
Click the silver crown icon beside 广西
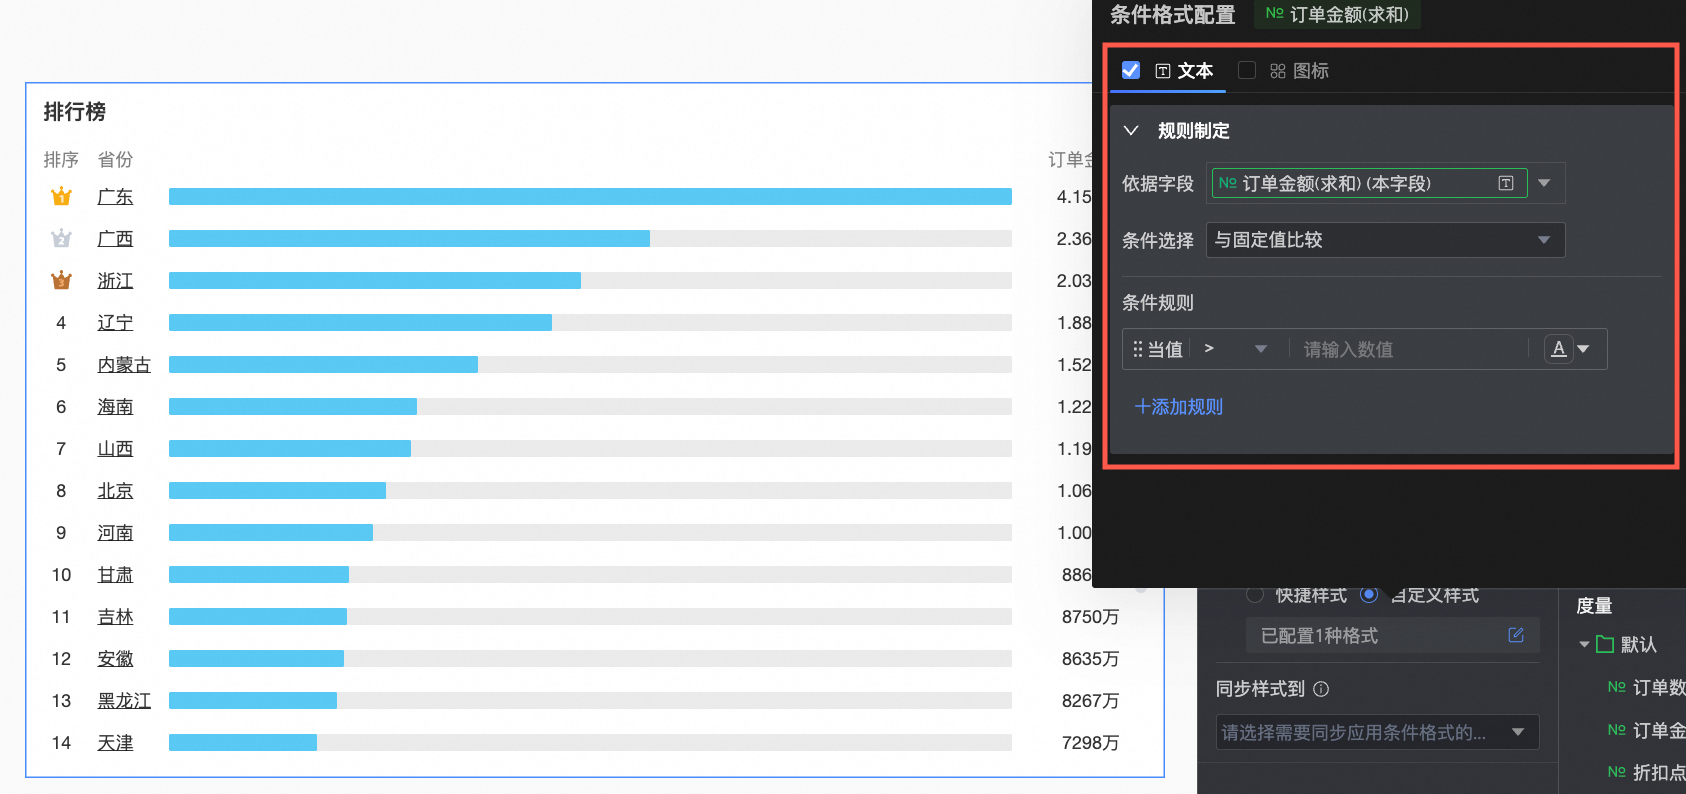click(61, 239)
